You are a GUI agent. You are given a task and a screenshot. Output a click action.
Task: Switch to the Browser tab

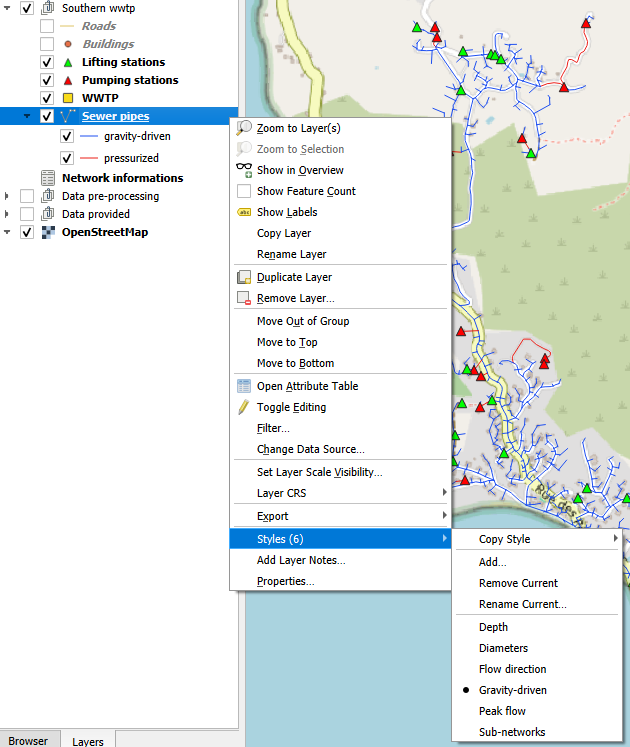point(28,741)
